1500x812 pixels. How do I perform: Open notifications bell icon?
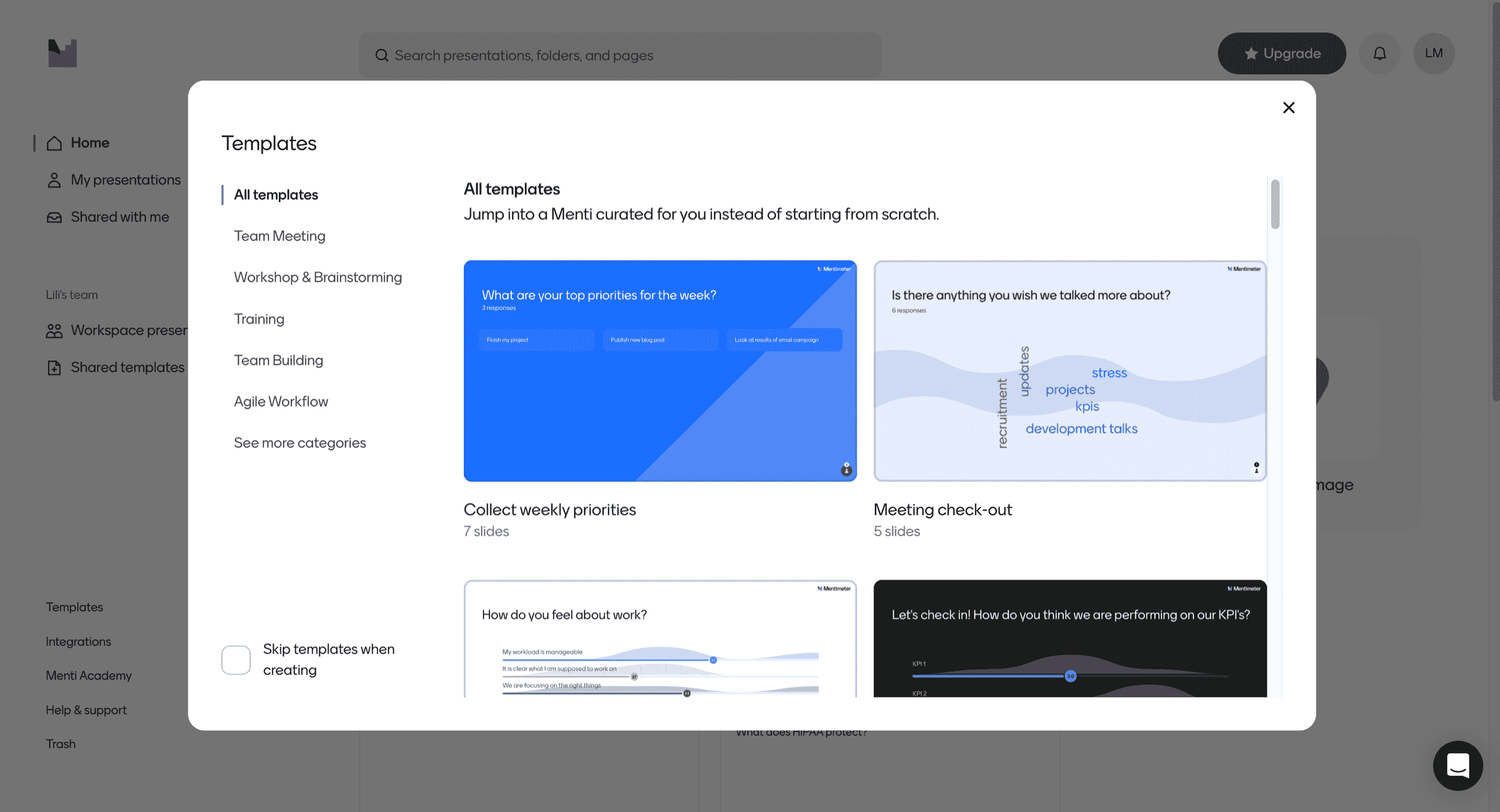[x=1380, y=54]
